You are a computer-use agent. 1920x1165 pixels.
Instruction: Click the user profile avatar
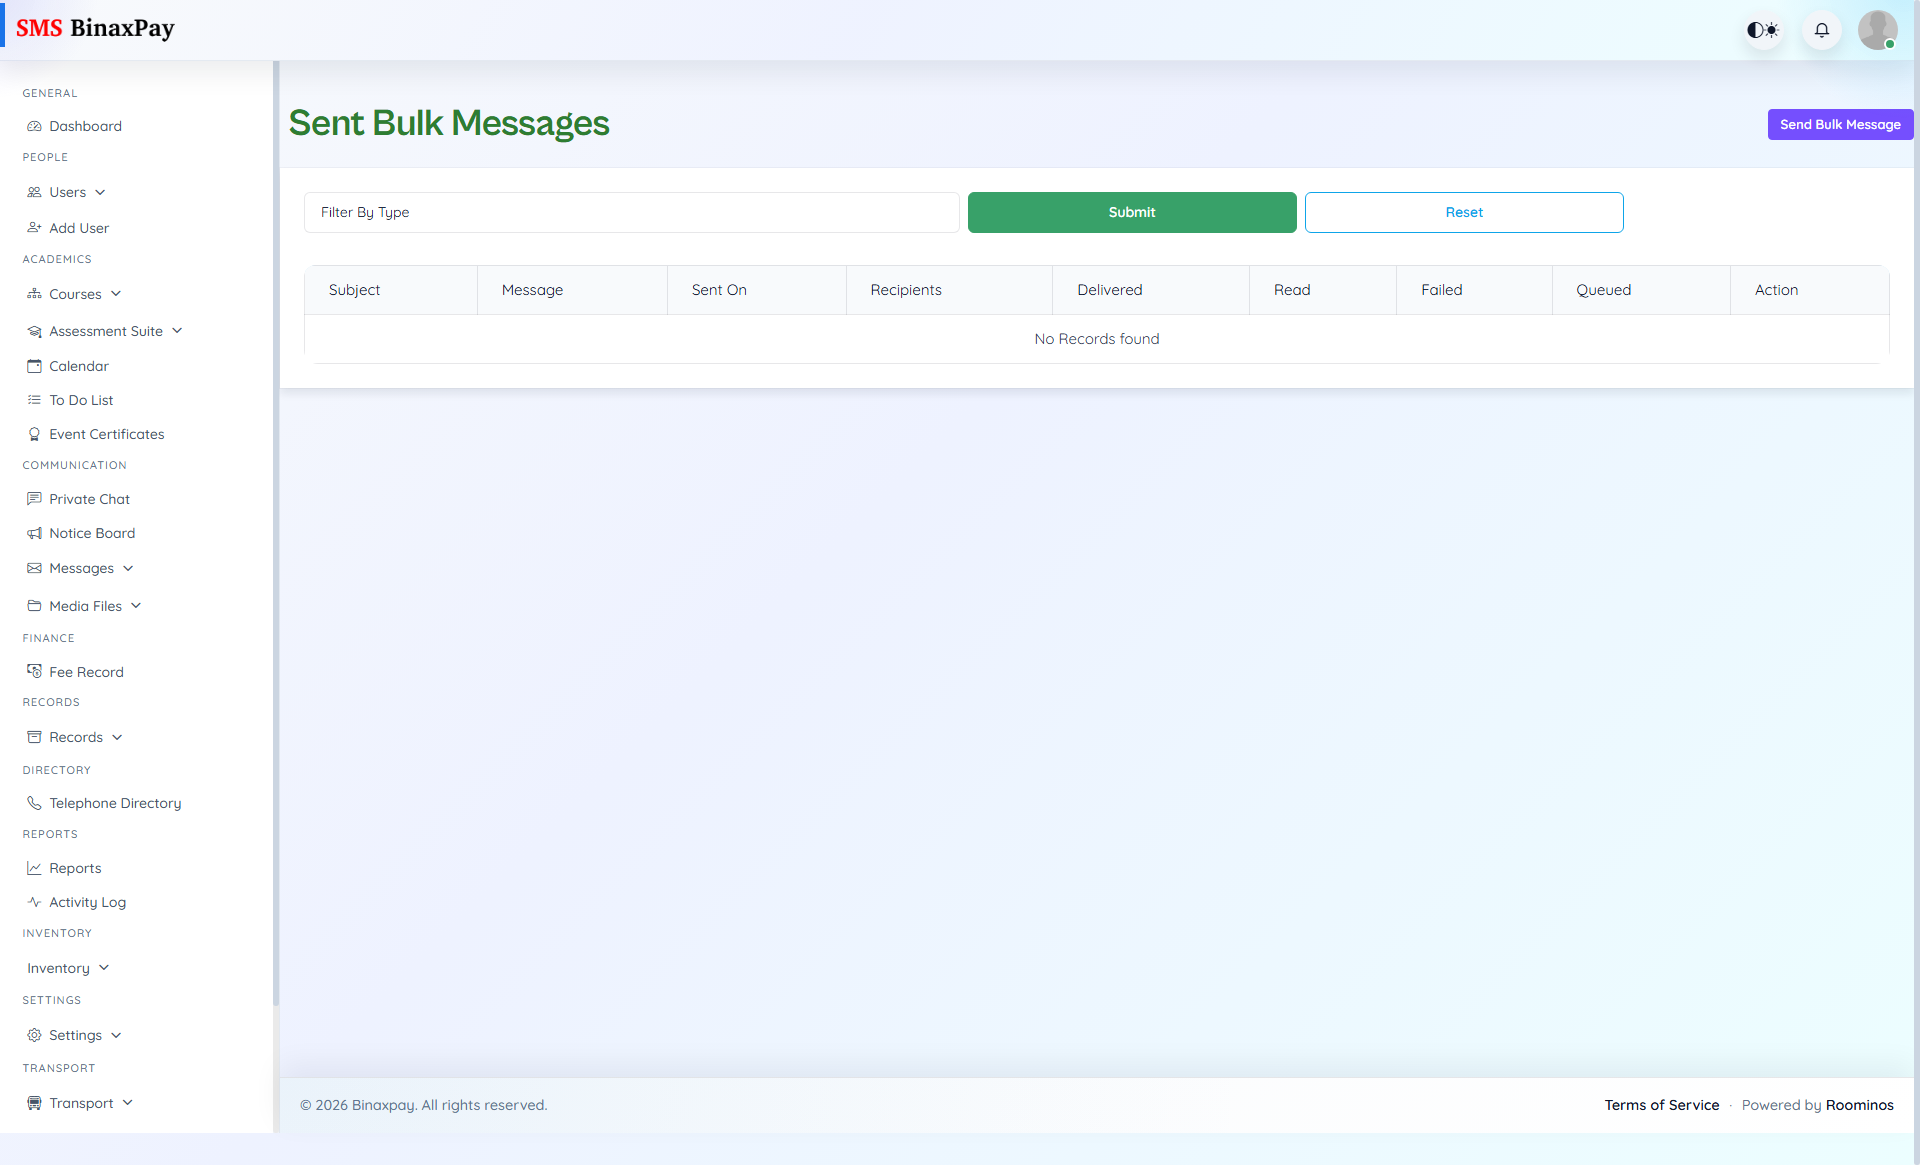(x=1878, y=30)
